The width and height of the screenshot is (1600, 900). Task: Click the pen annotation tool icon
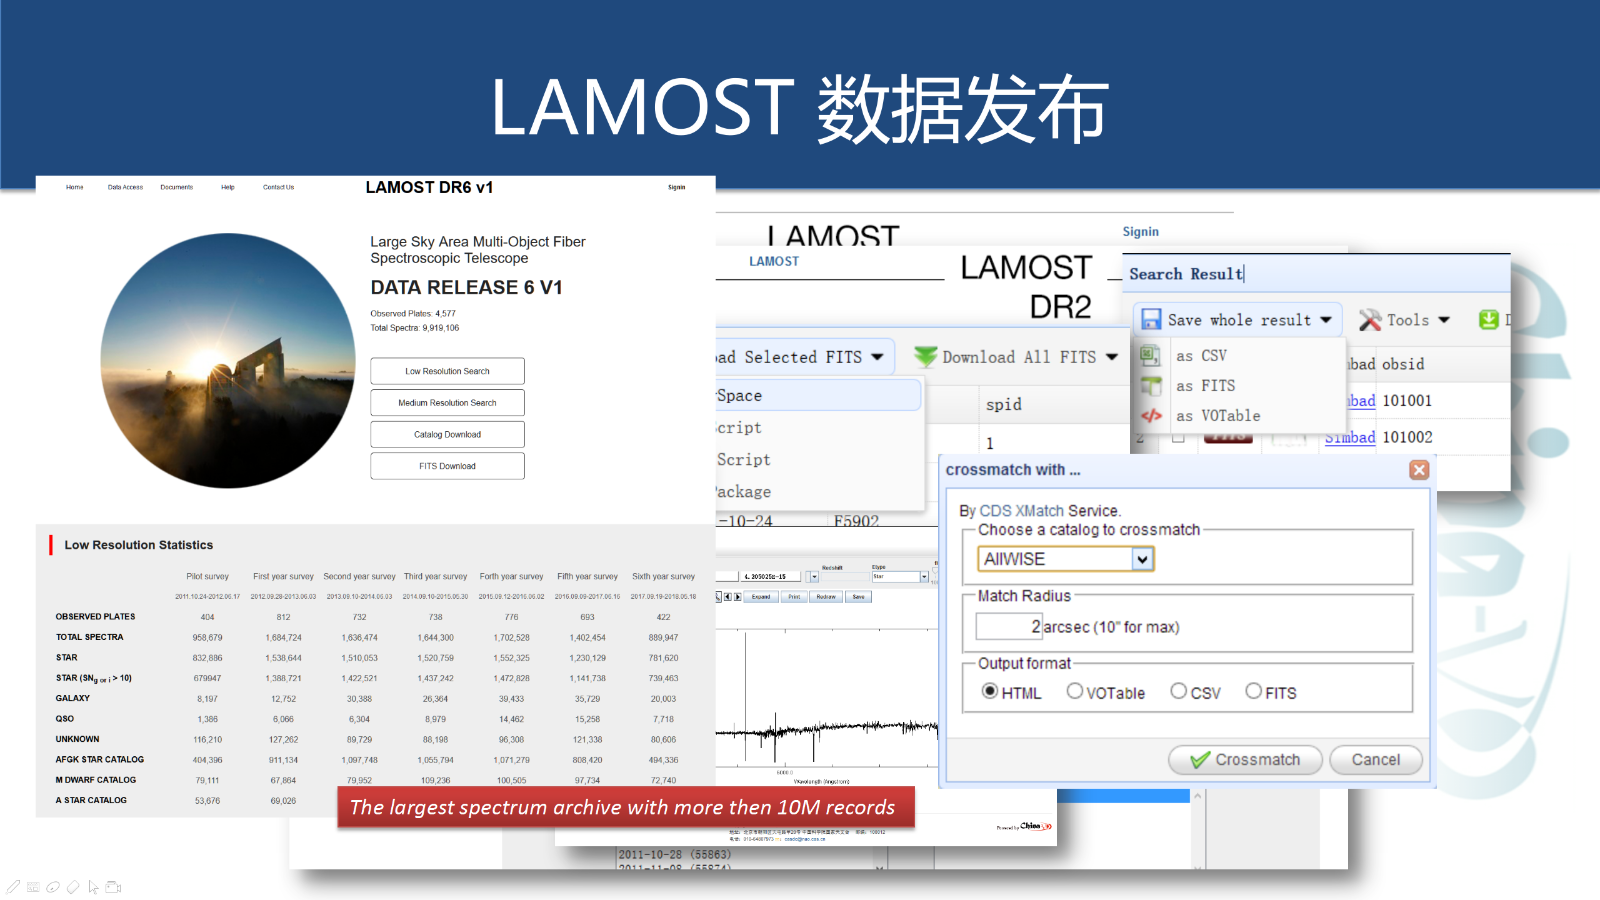pyautogui.click(x=13, y=887)
